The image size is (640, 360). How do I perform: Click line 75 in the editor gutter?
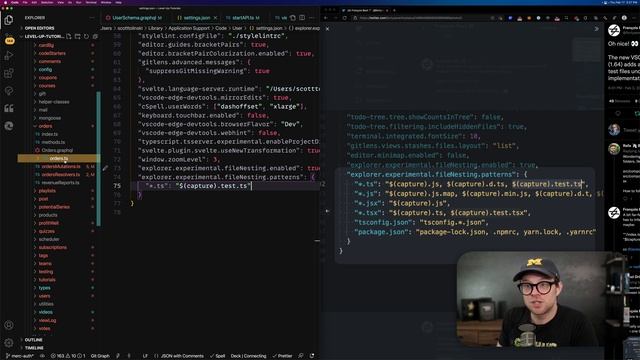117,186
